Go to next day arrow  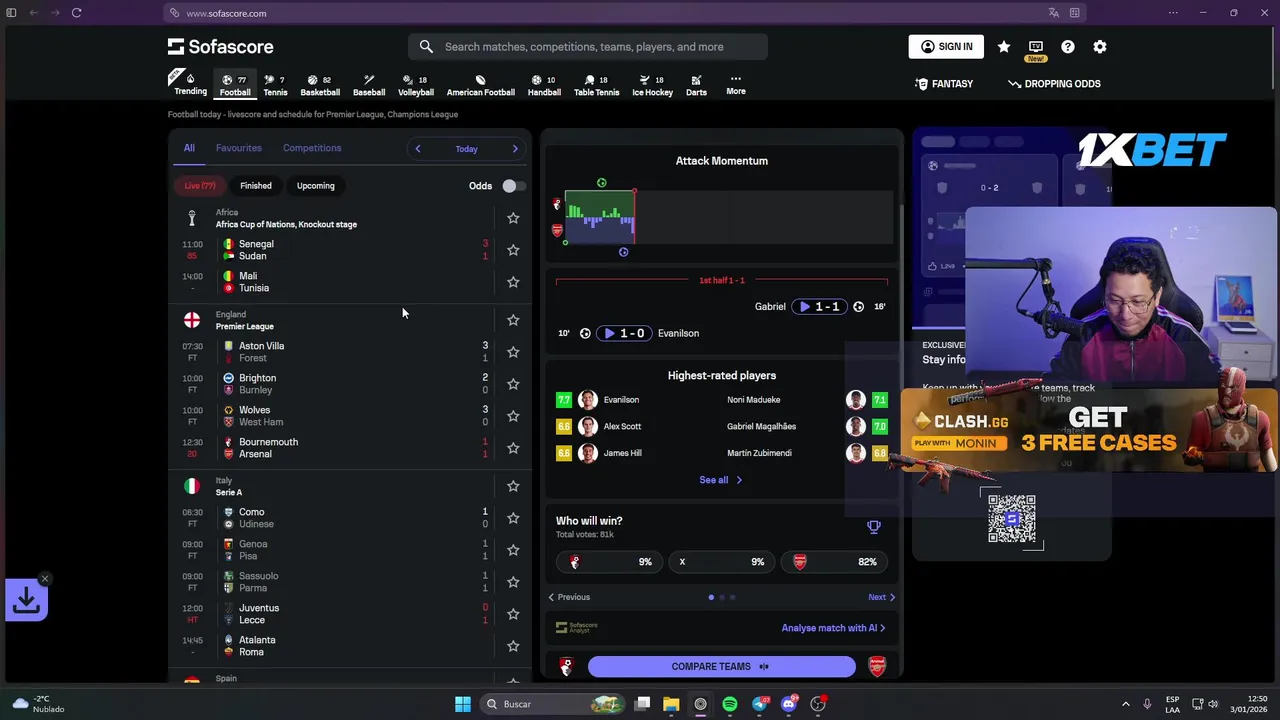pos(515,149)
